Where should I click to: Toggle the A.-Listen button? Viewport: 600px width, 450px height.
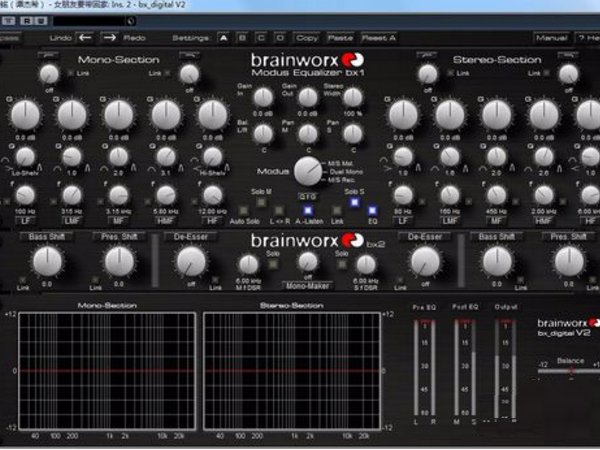tap(308, 210)
